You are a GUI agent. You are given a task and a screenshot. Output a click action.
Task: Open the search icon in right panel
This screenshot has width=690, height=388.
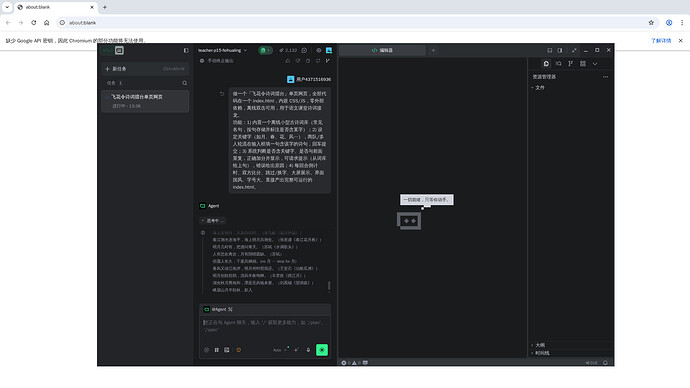(558, 64)
